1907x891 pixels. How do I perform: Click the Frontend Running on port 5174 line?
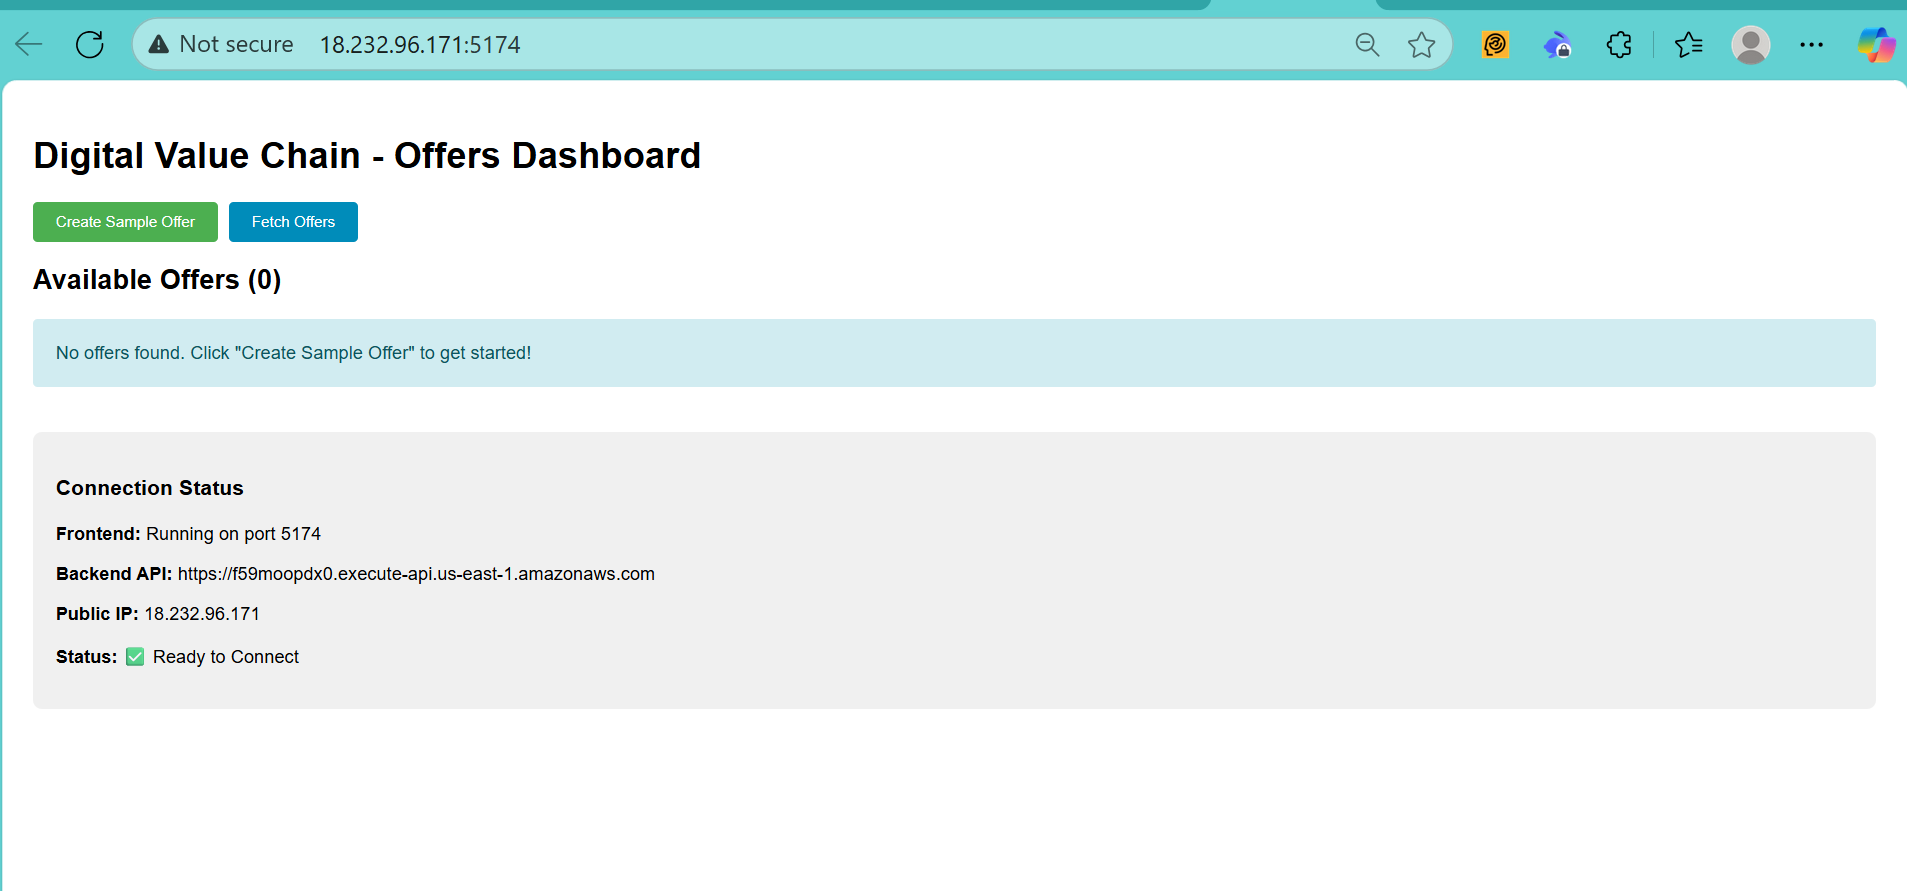188,534
